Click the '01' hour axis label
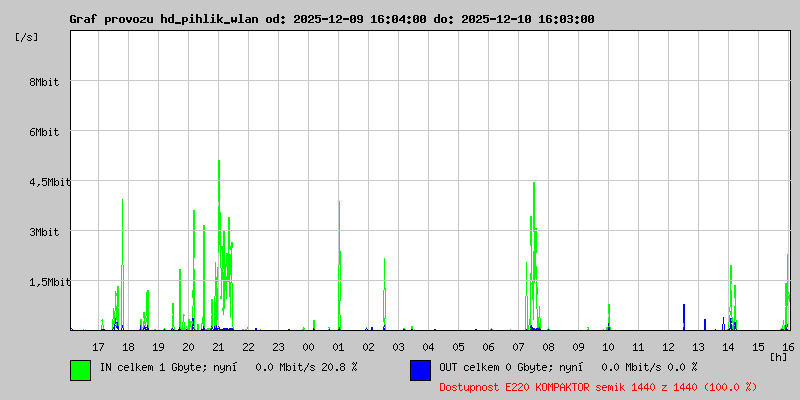Image resolution: width=800 pixels, height=400 pixels. [x=338, y=347]
